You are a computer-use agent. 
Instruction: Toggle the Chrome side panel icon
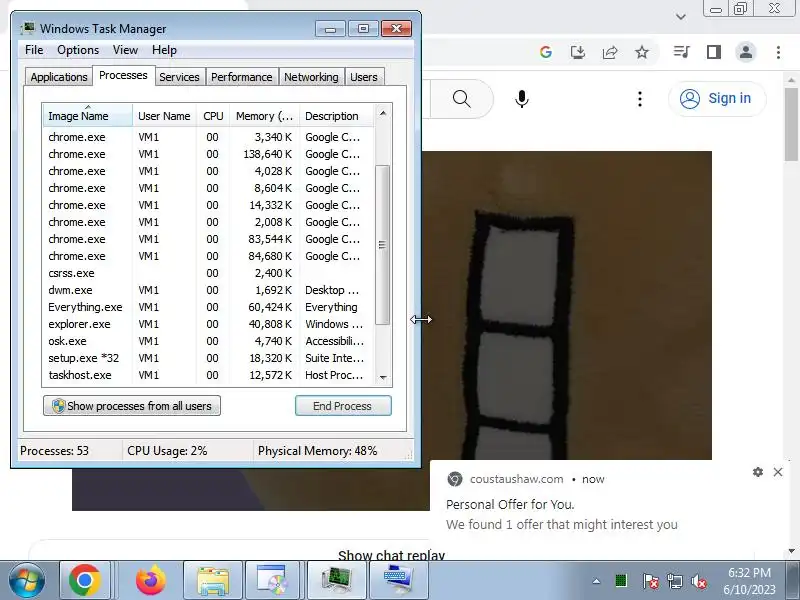(713, 52)
